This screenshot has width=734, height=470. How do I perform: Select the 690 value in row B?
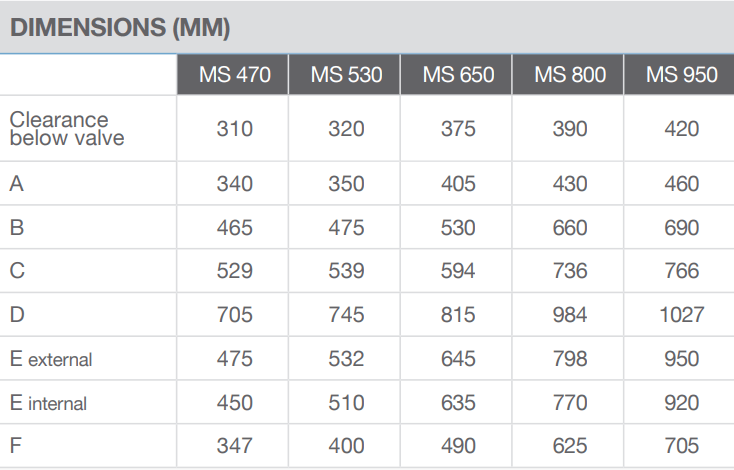coord(681,228)
